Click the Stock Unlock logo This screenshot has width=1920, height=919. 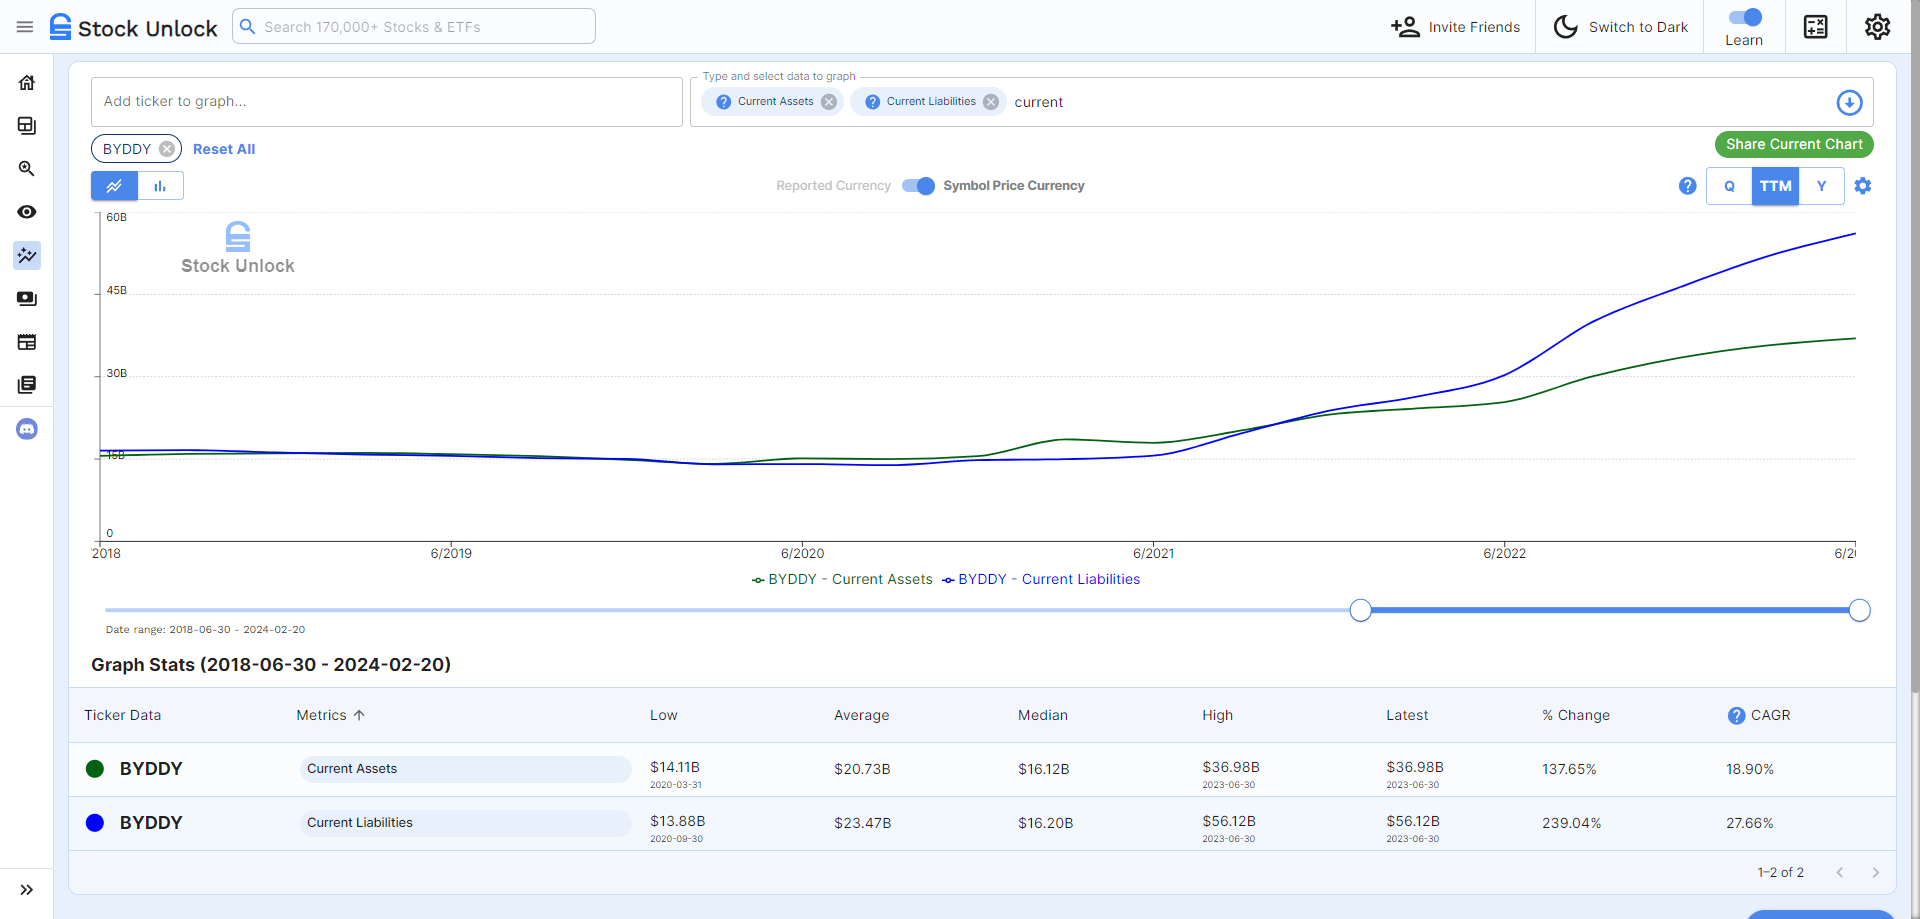pos(133,27)
